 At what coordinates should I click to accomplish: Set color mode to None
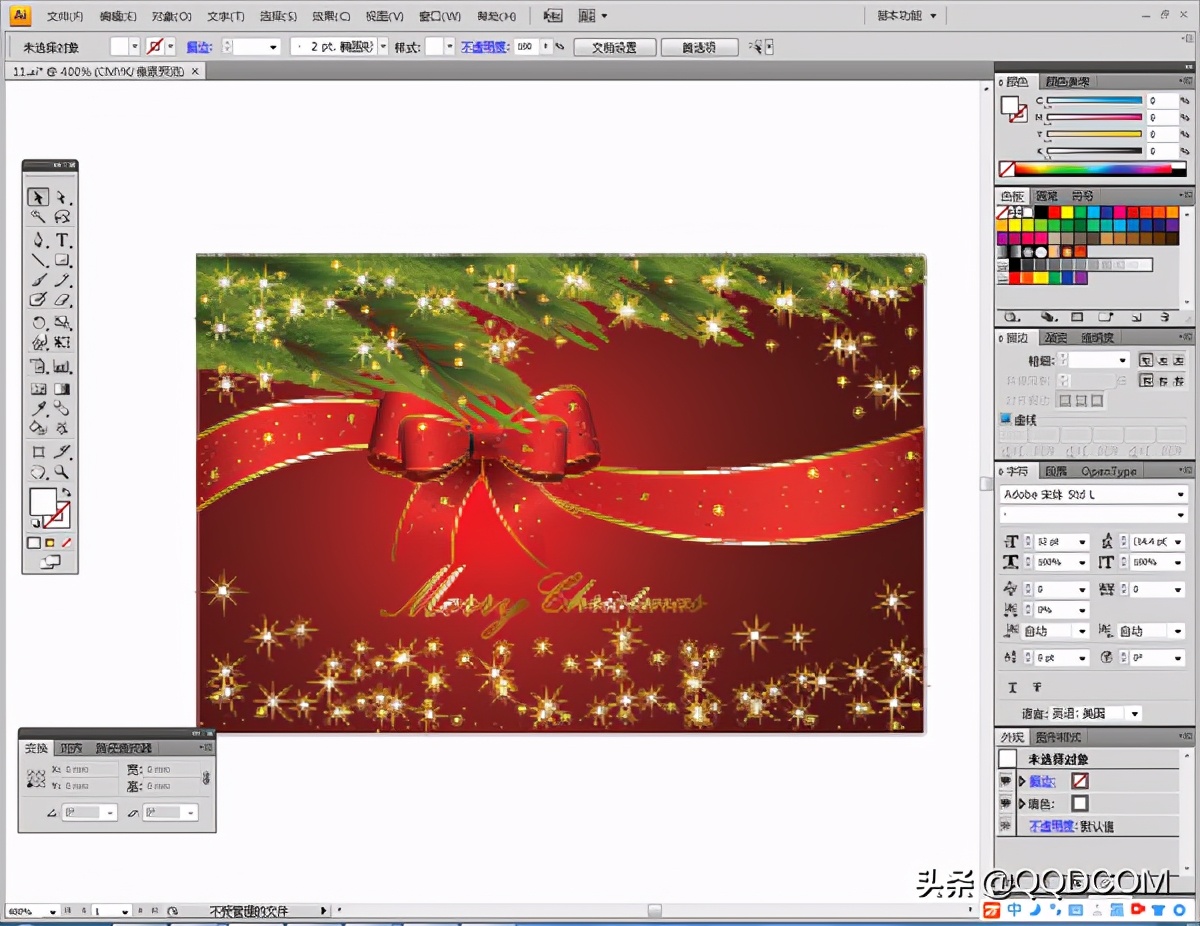67,543
